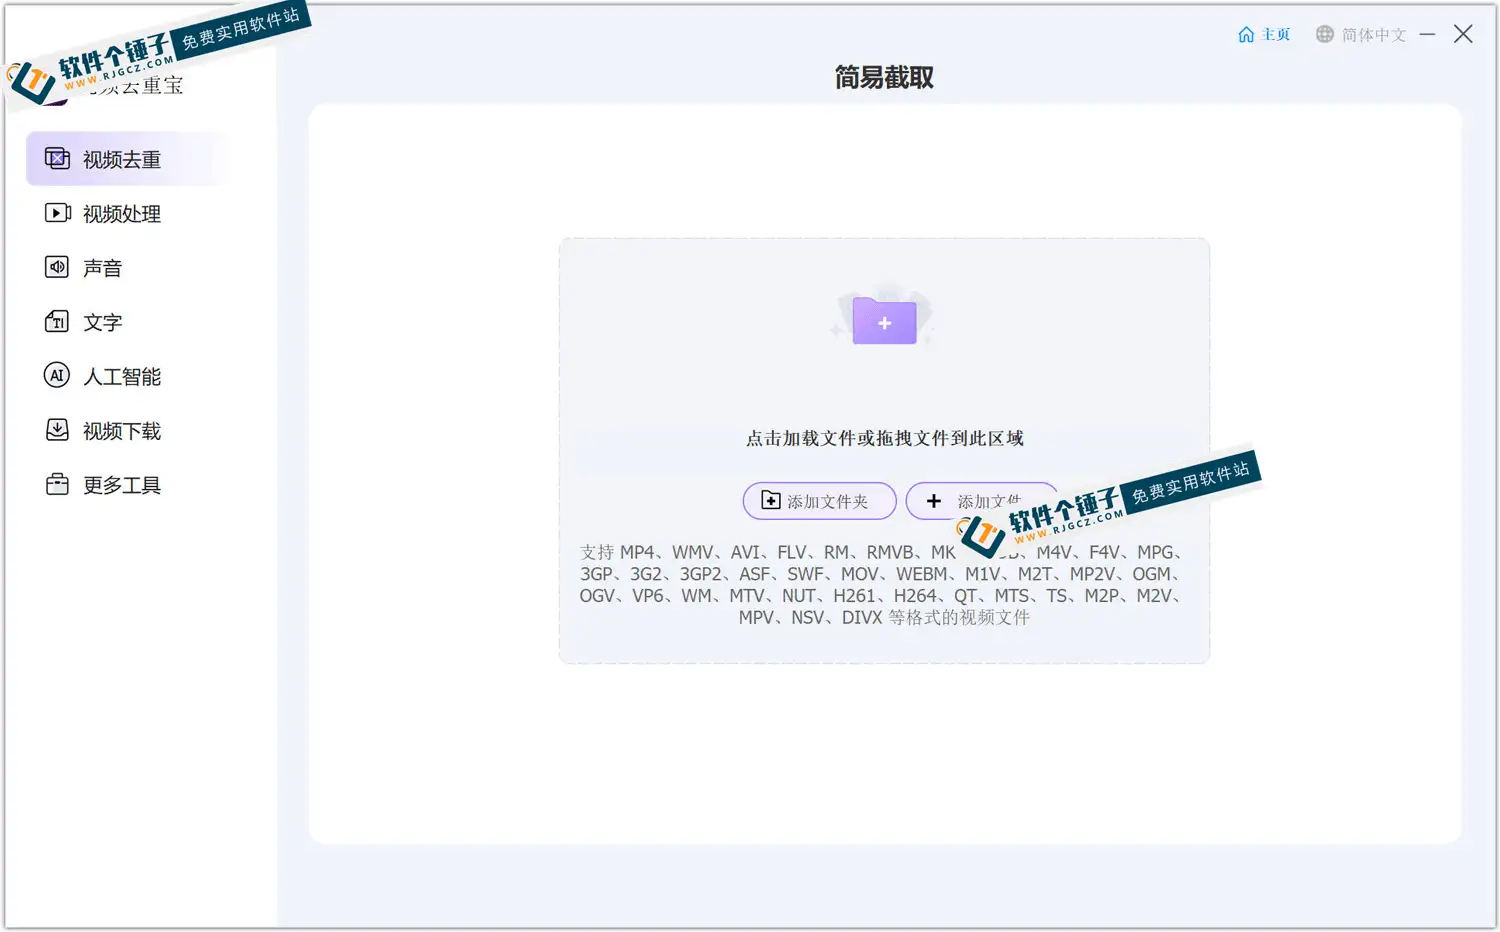Open the 视频处理 (video processing) tool icon
Image resolution: width=1500 pixels, height=932 pixels.
pyautogui.click(x=57, y=212)
